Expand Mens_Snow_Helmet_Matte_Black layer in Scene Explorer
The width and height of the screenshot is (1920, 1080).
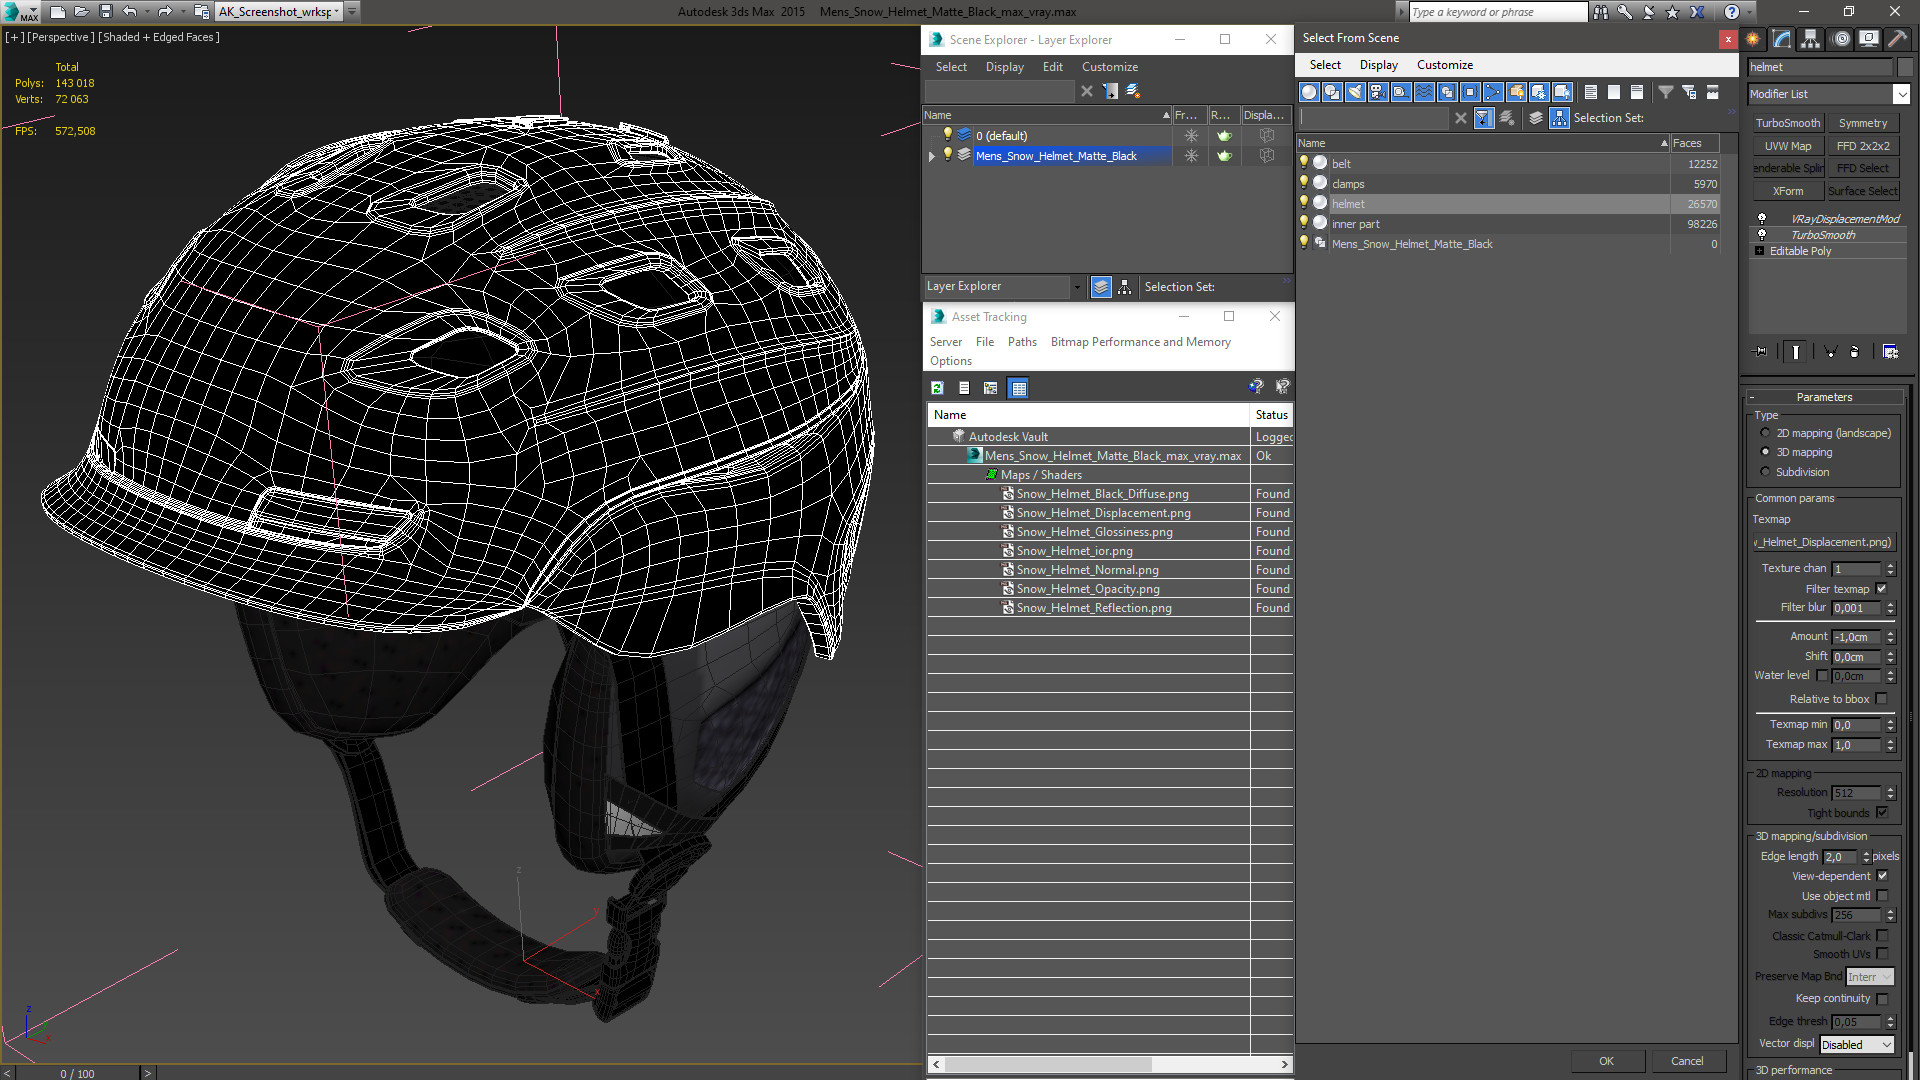coord(932,156)
